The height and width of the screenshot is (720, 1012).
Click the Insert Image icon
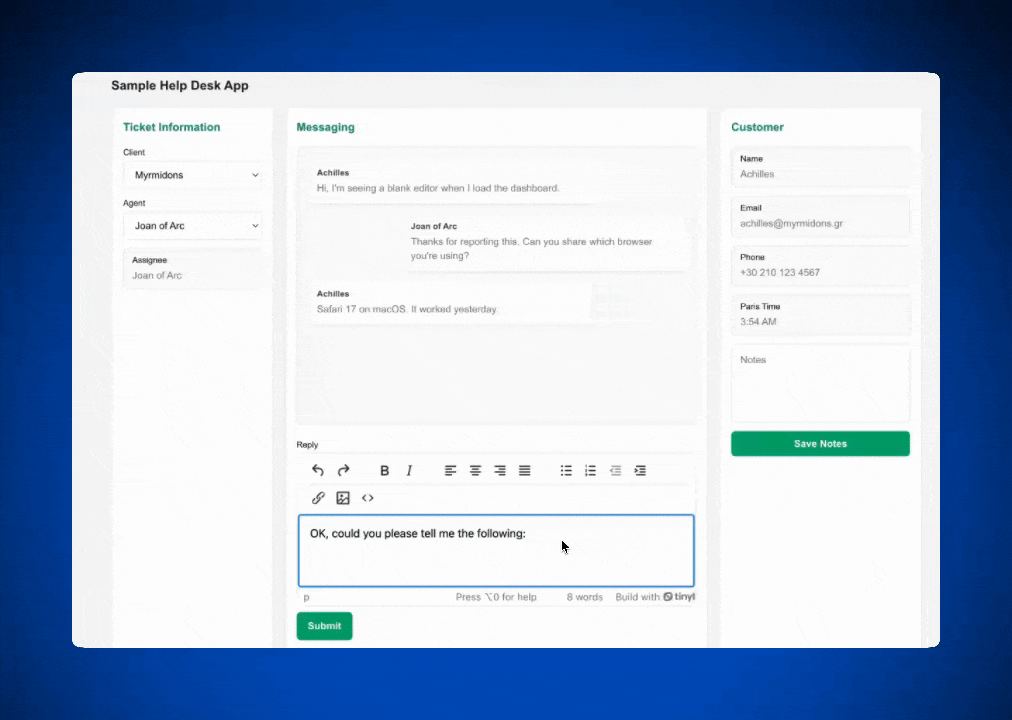tap(343, 497)
